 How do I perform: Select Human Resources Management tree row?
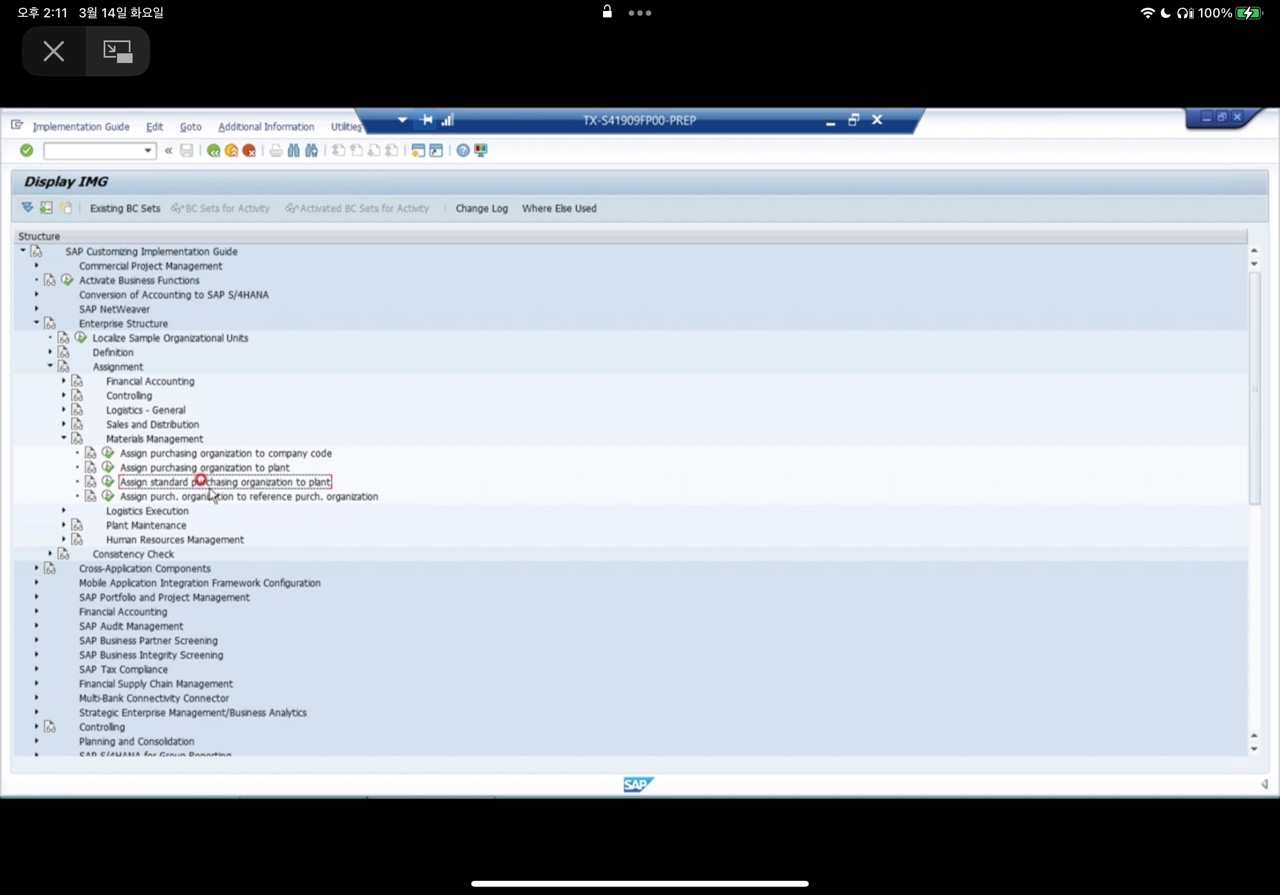(x=175, y=540)
